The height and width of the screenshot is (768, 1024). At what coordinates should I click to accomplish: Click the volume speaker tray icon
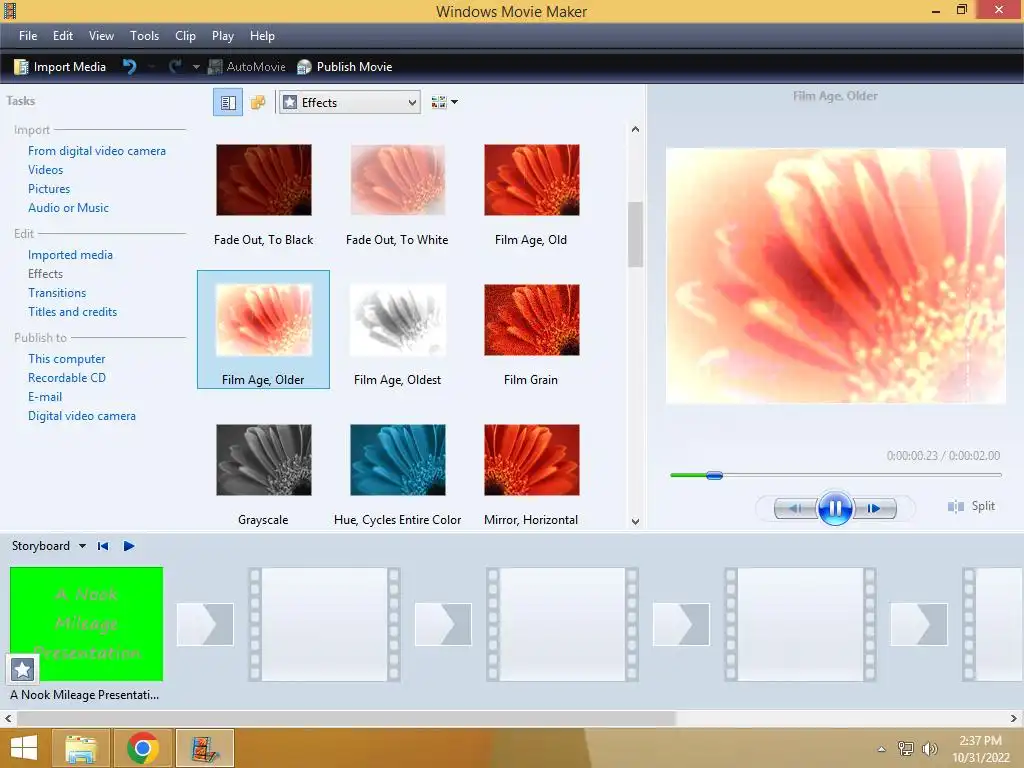929,749
